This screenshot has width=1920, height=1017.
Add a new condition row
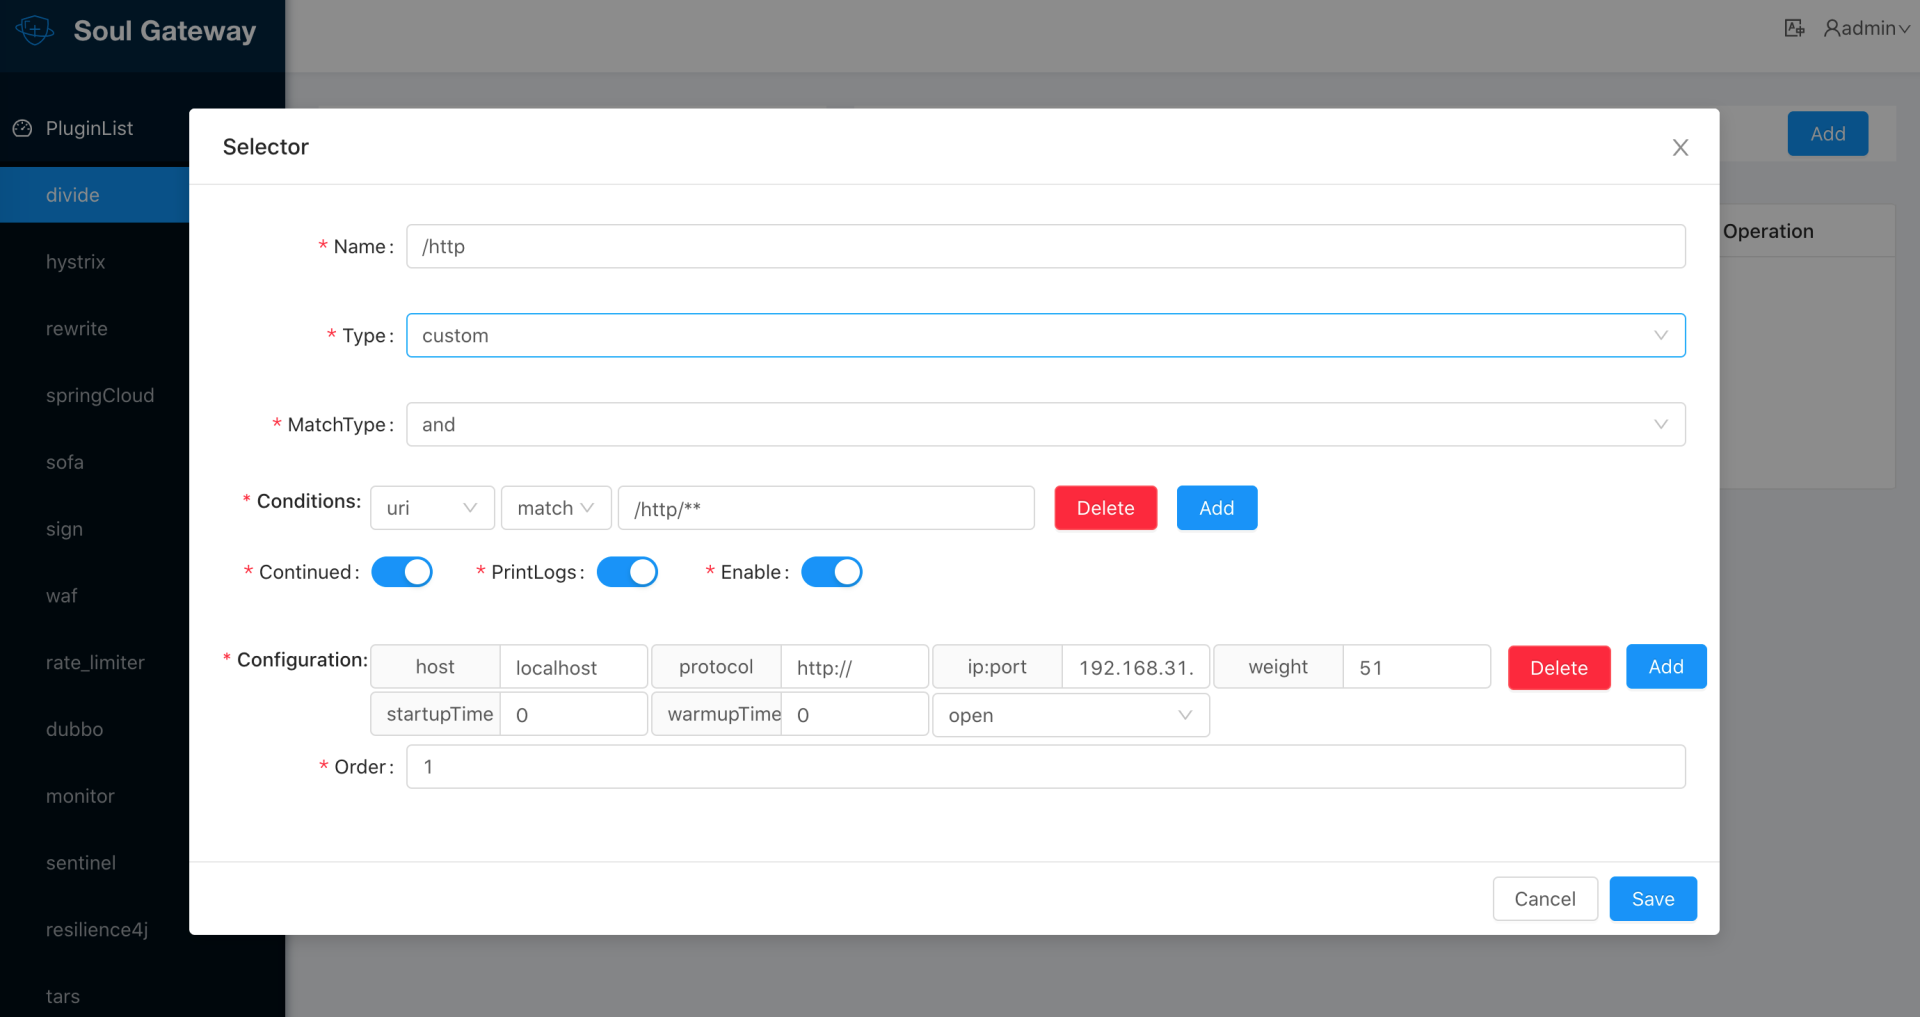[1216, 508]
